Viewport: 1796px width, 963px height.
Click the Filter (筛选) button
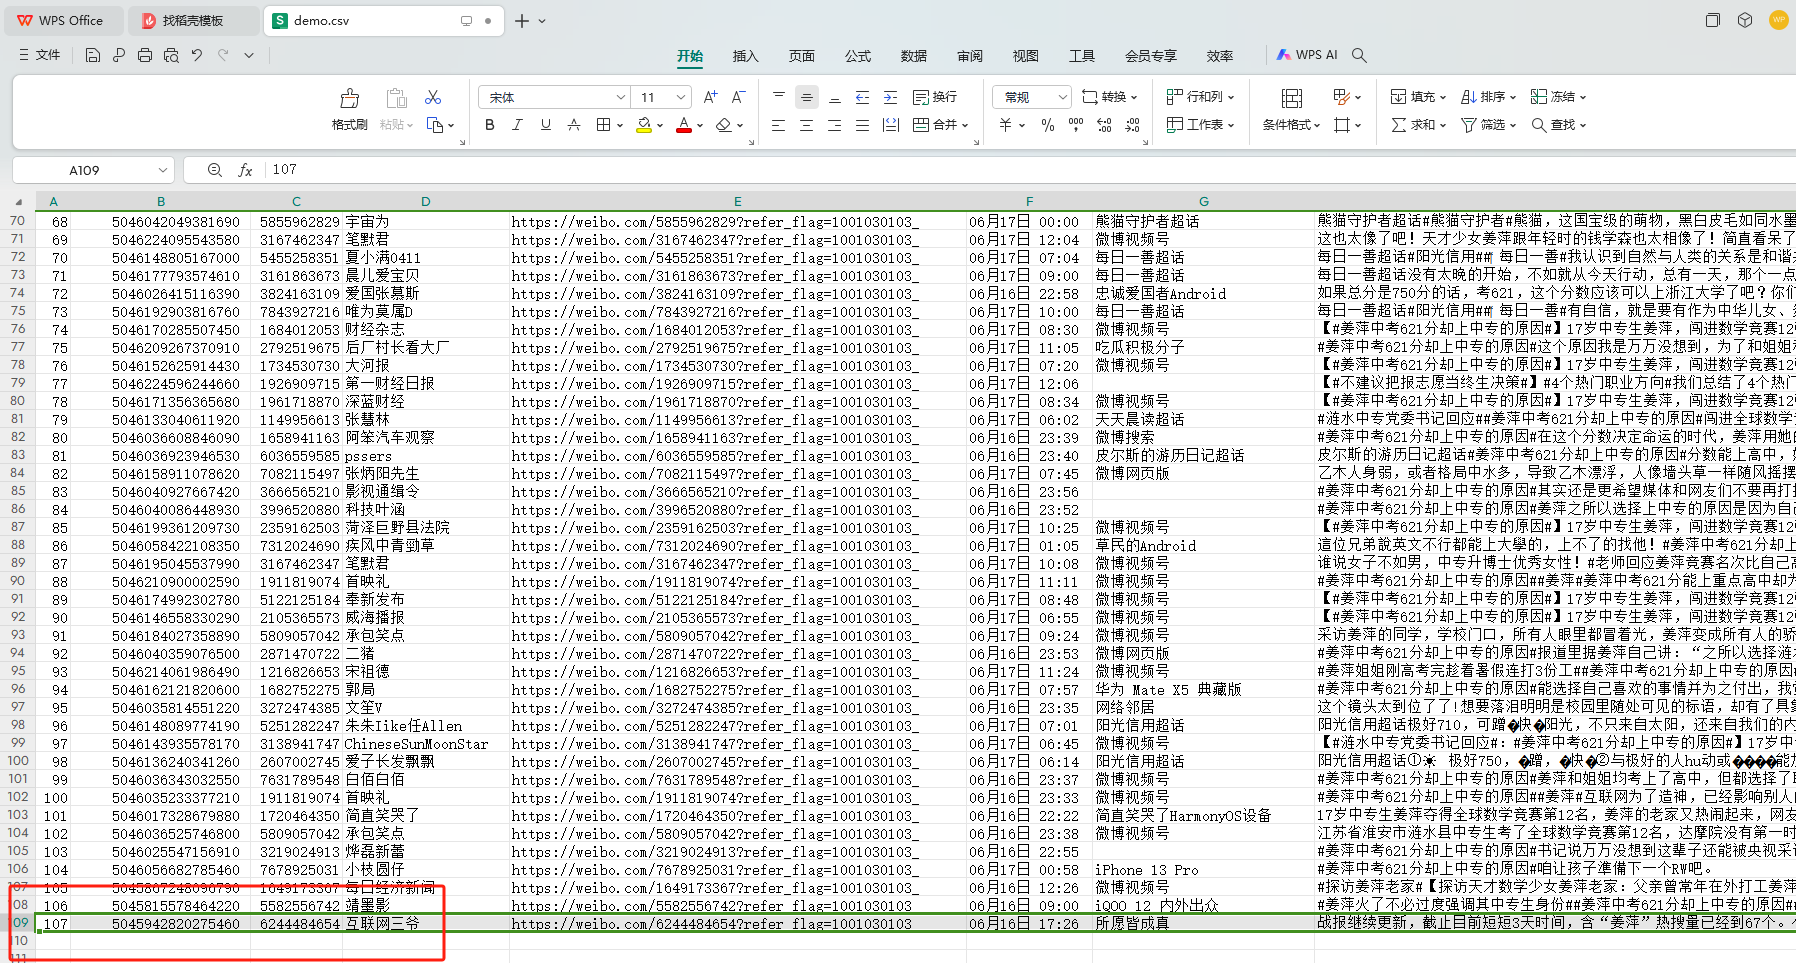click(x=1488, y=125)
